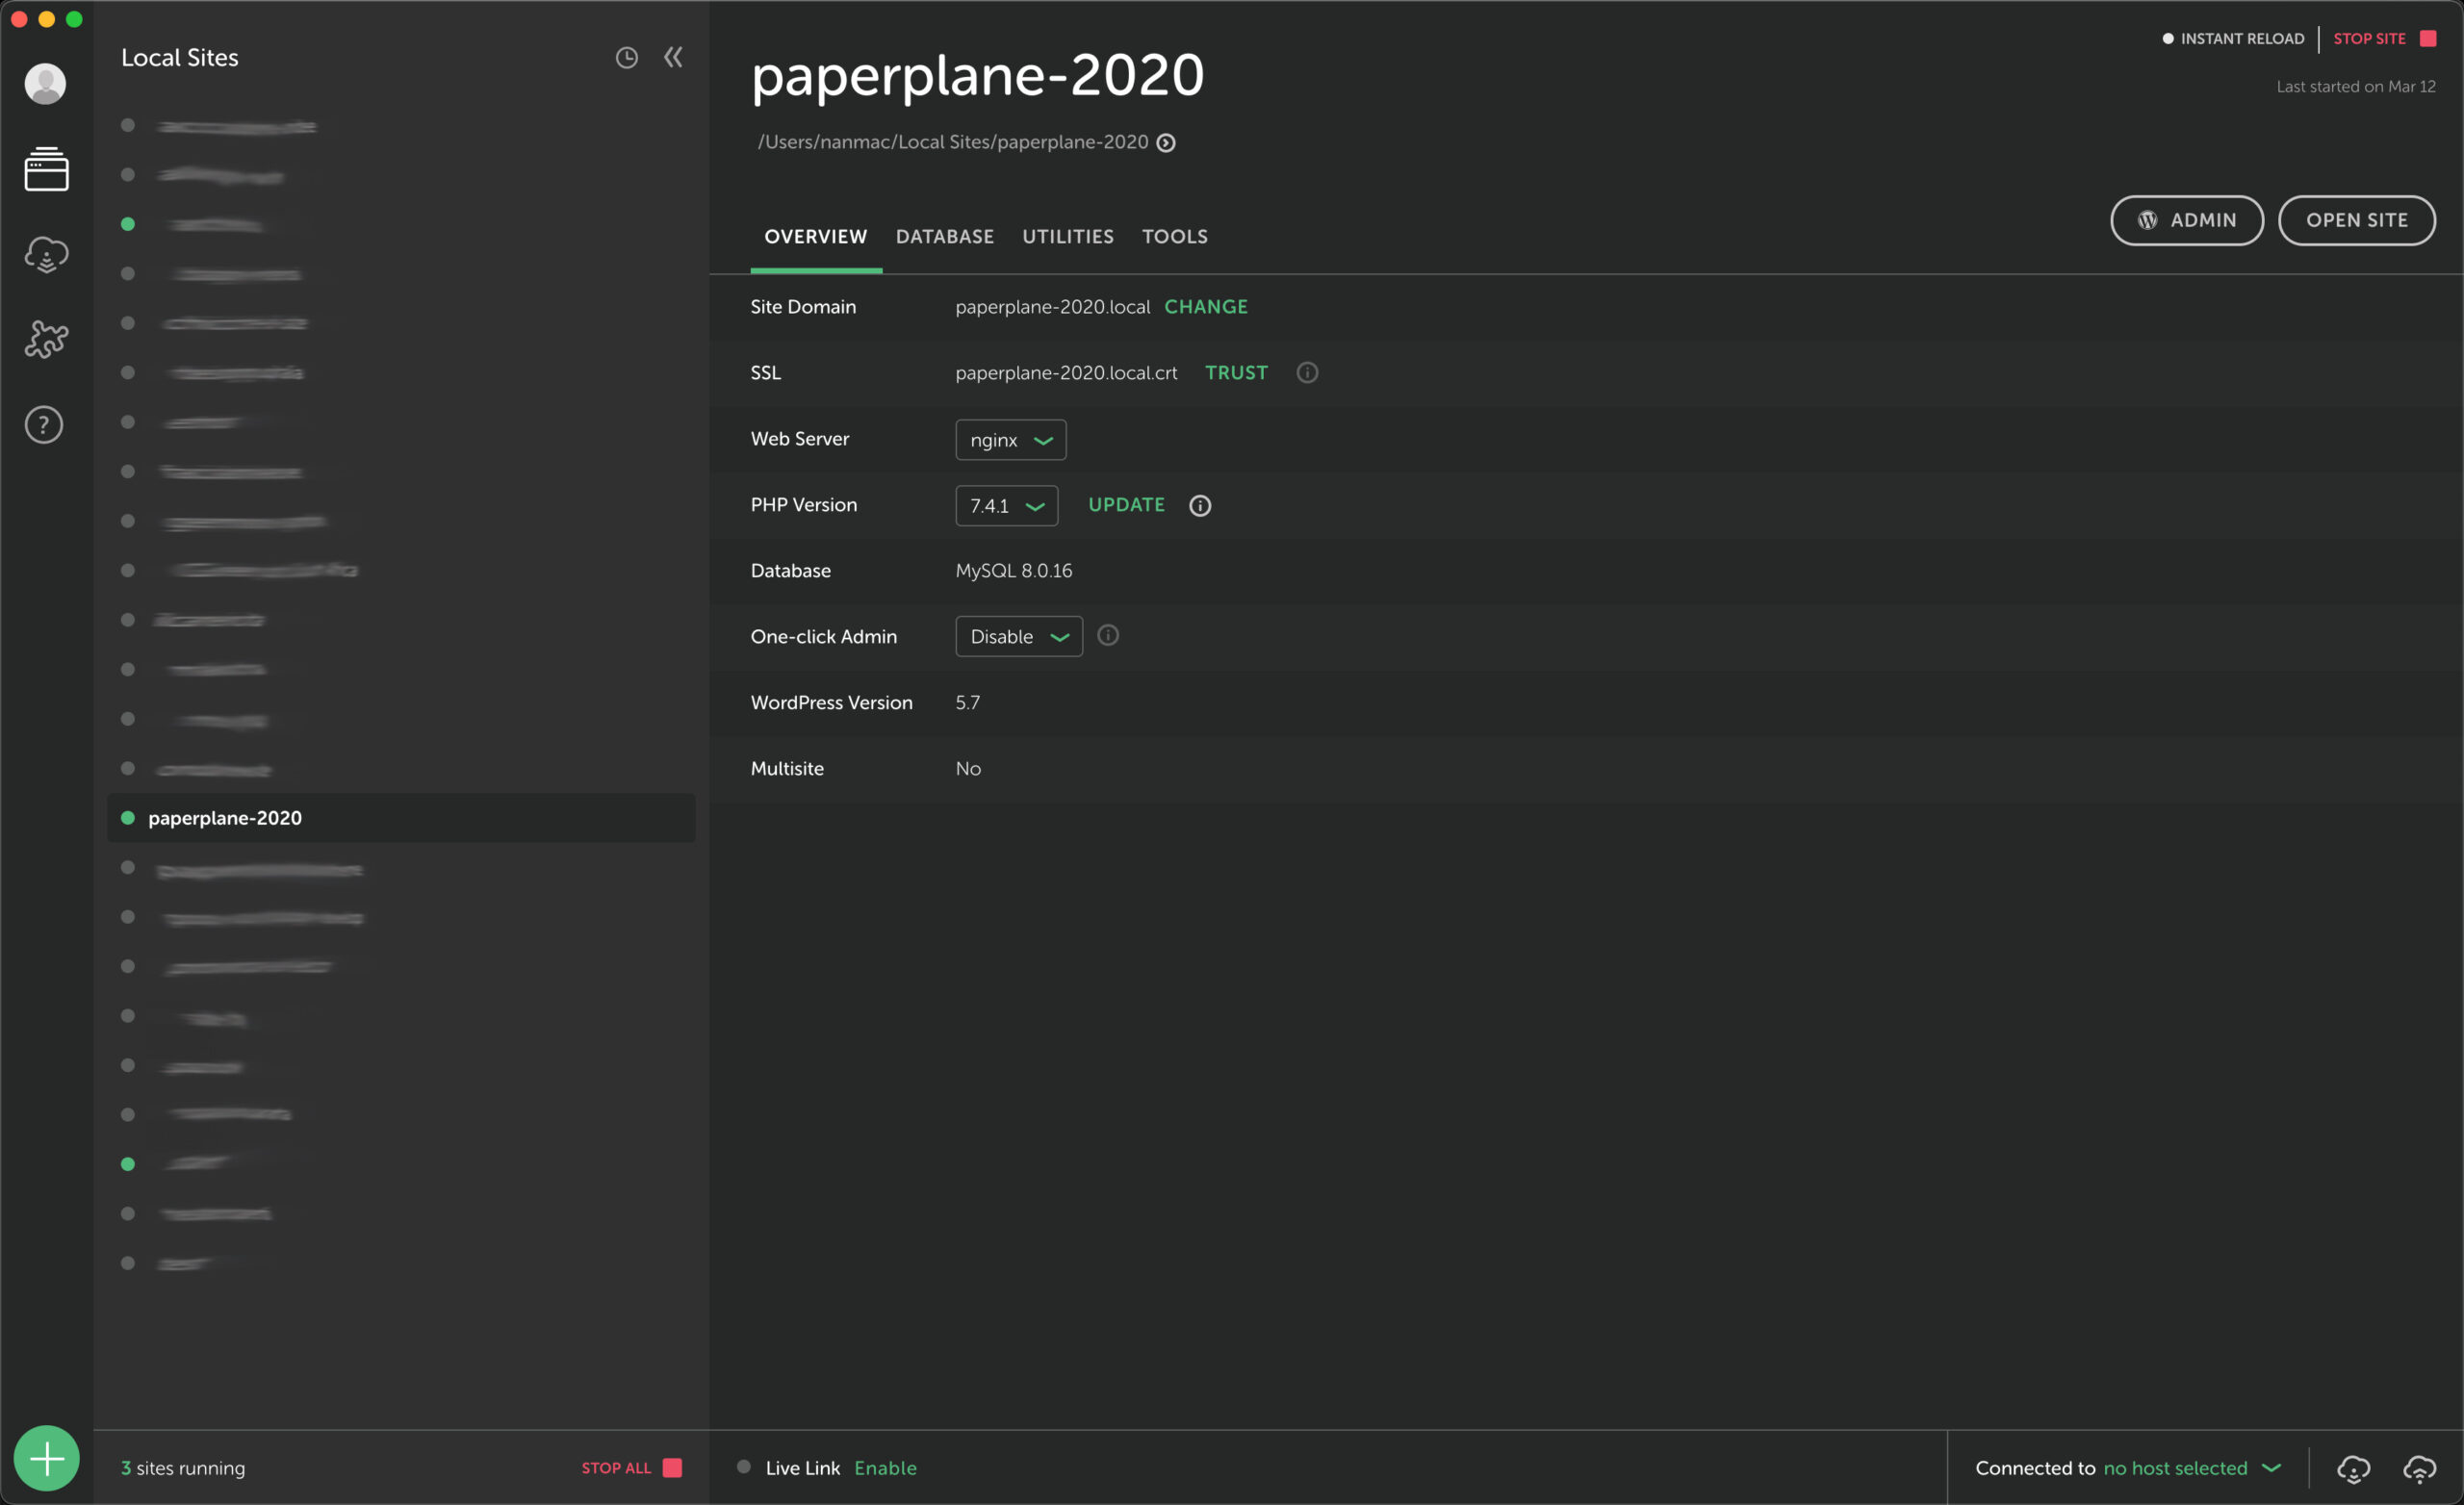Click the 3 sites running status text
This screenshot has width=2464, height=1505.
(183, 1468)
